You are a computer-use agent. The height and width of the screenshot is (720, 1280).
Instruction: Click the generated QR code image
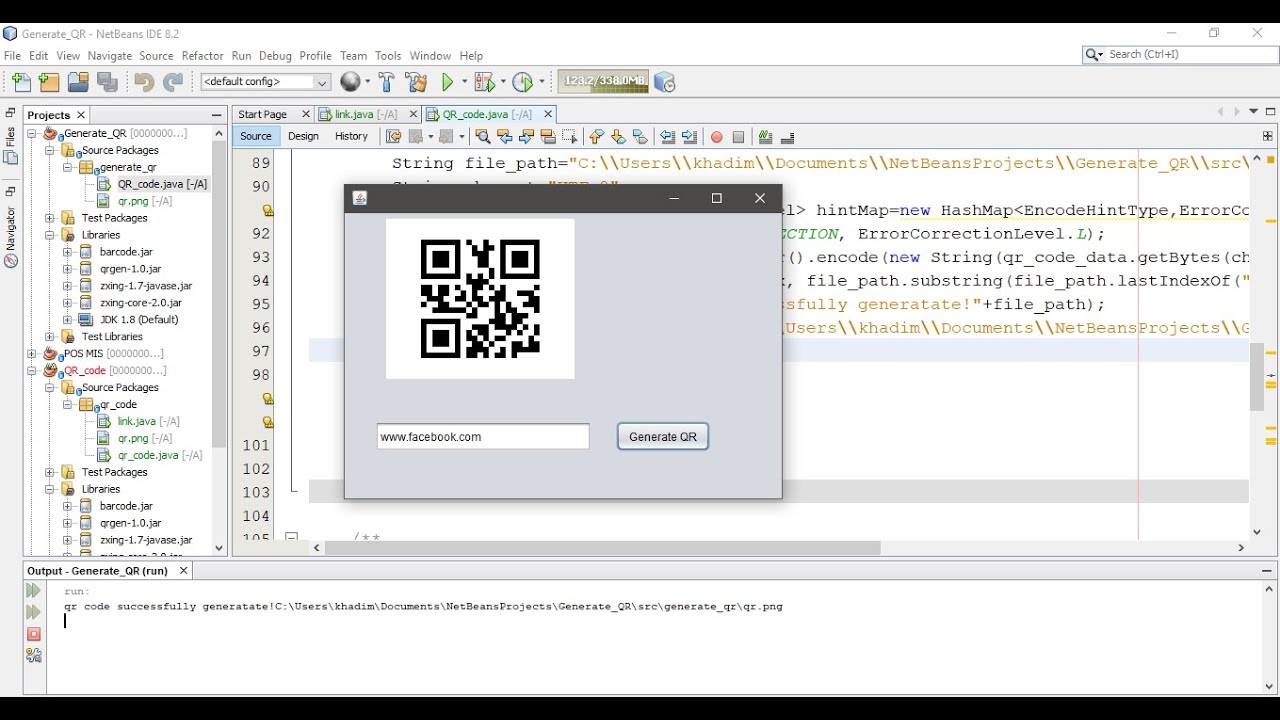point(480,299)
